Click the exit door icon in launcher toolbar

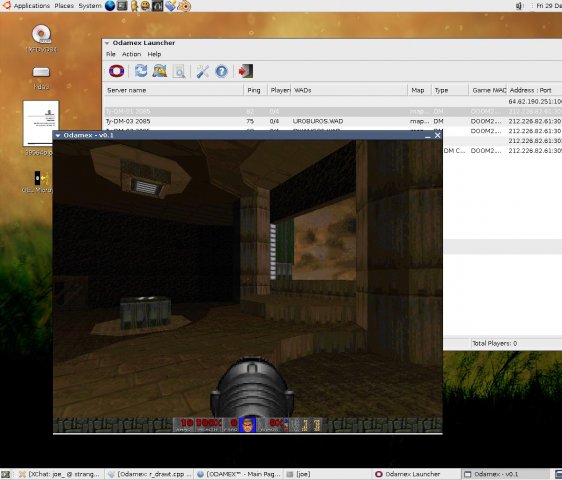pos(246,71)
